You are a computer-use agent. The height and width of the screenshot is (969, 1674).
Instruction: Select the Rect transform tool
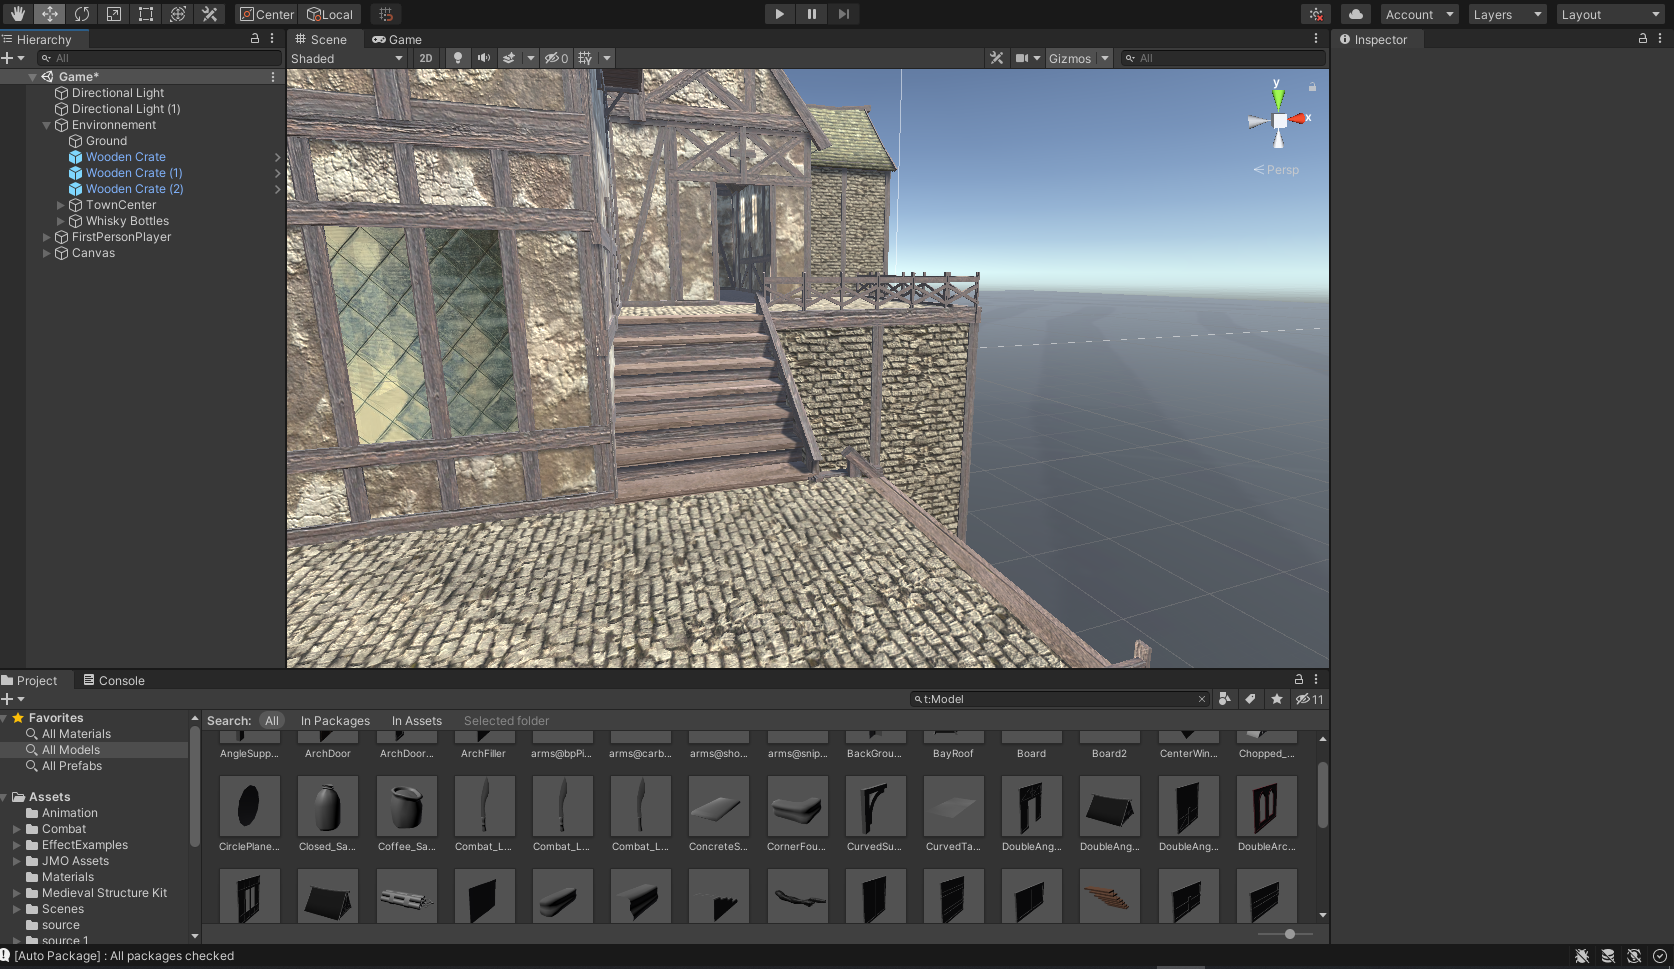[146, 14]
